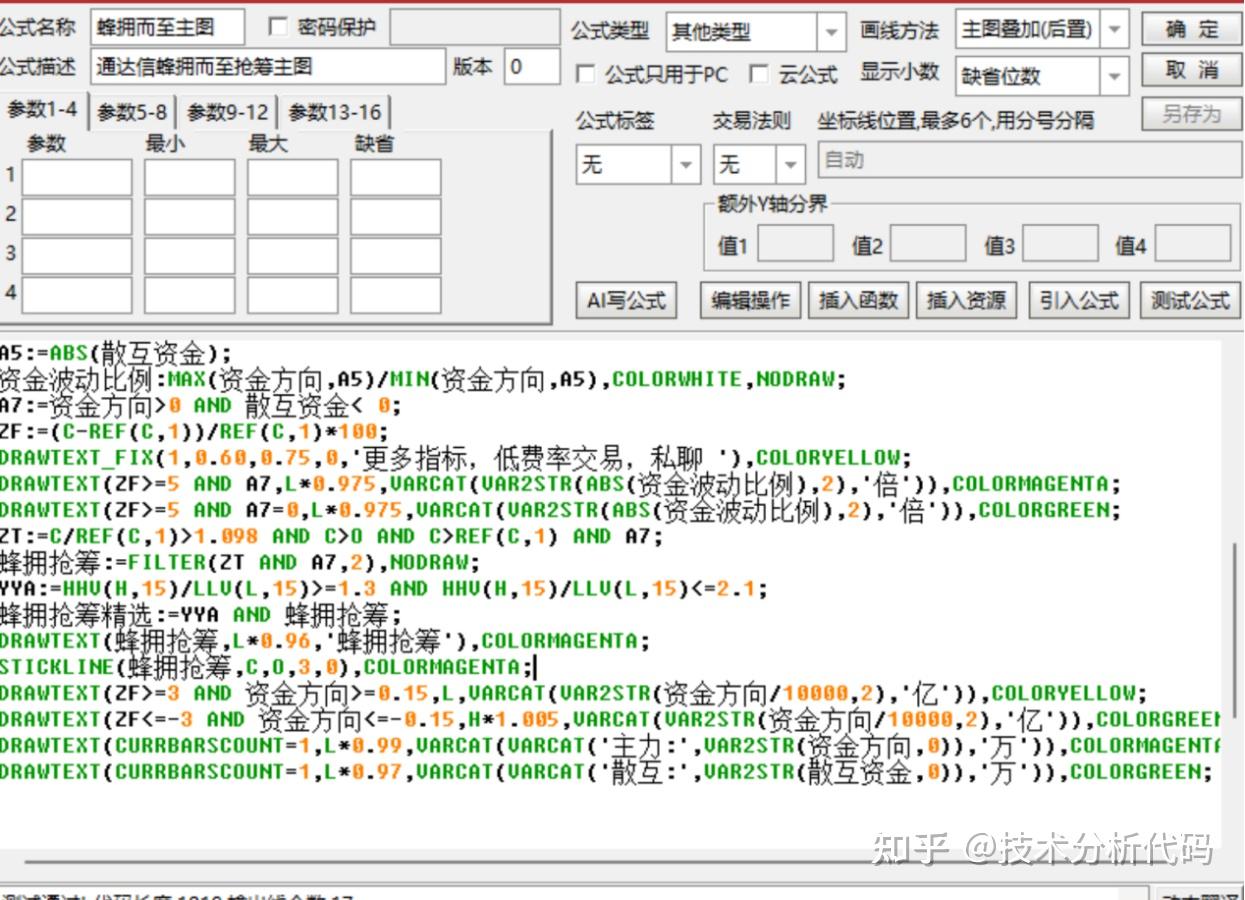Click the 确定 confirm button
The width and height of the screenshot is (1245, 900).
click(1190, 29)
